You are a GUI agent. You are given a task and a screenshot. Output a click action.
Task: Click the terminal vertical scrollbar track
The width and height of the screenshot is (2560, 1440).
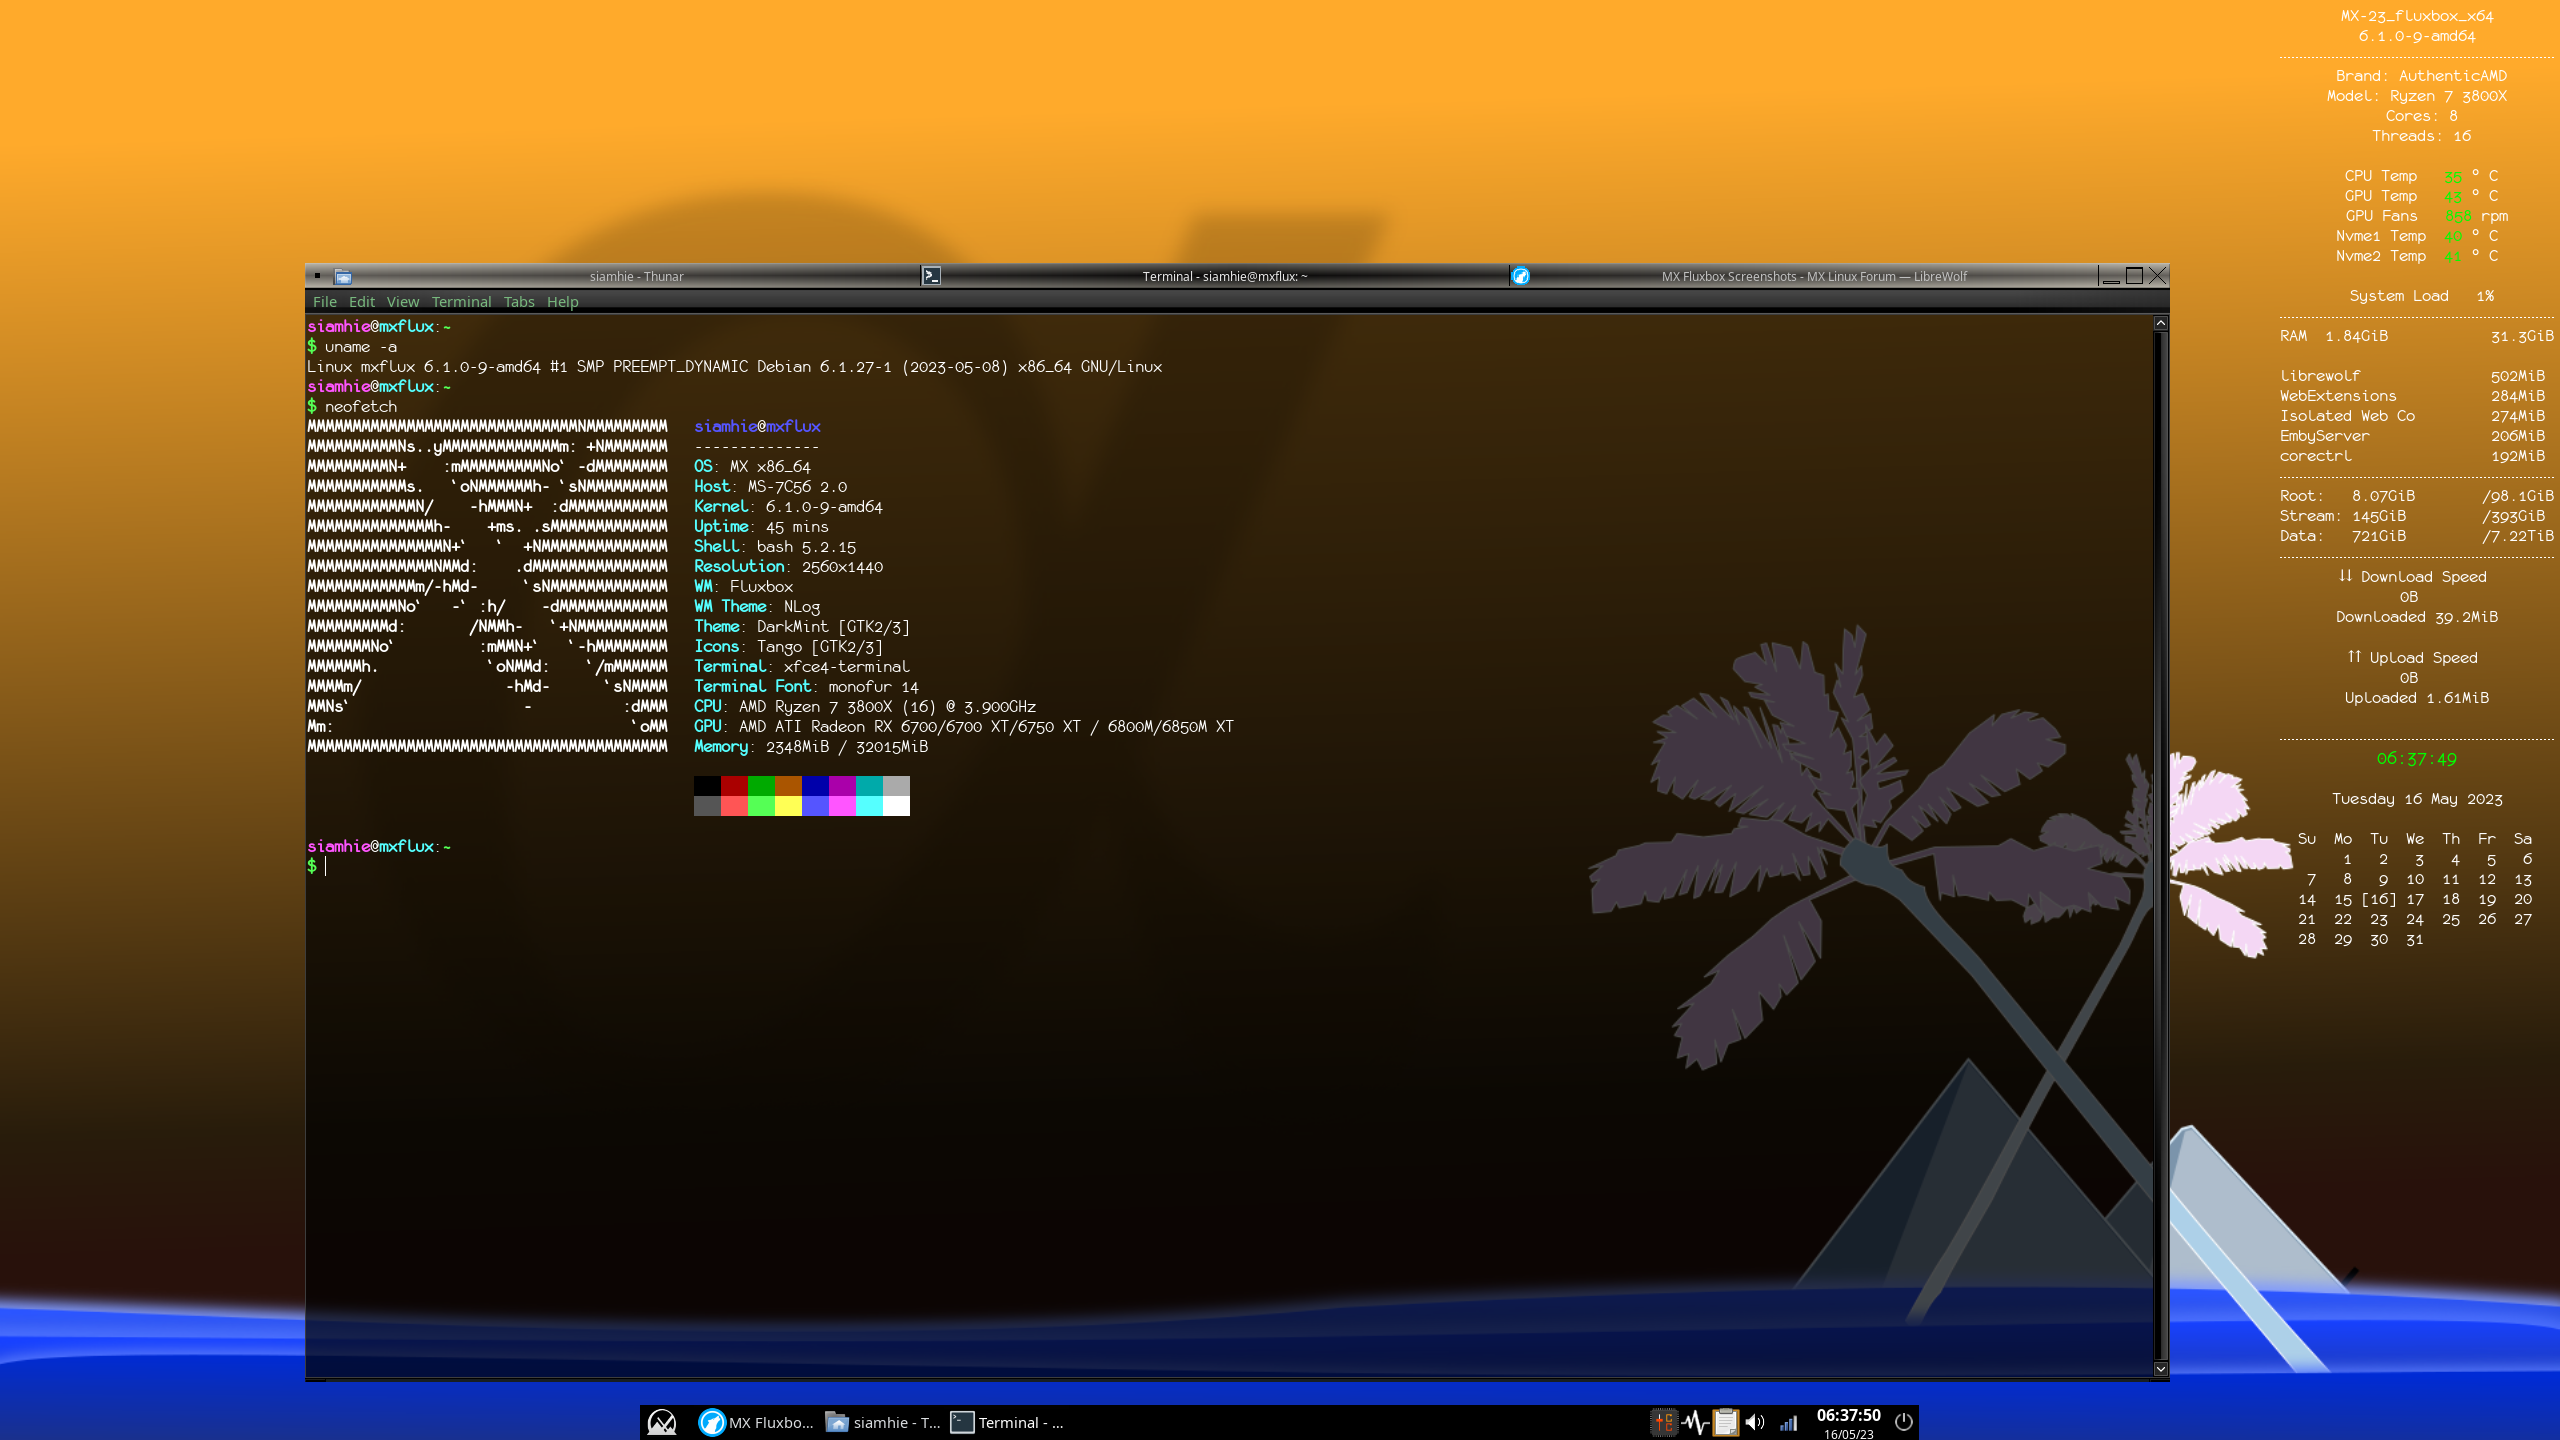(2160, 846)
